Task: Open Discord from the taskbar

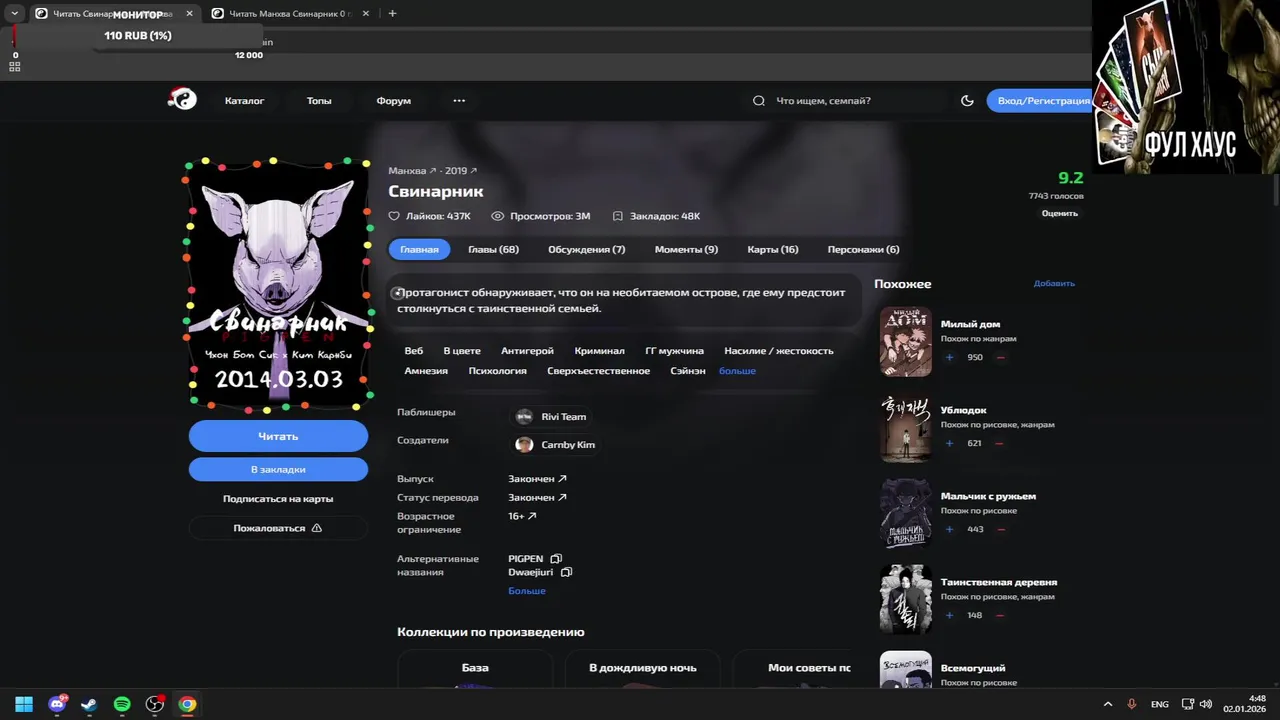Action: [x=57, y=704]
